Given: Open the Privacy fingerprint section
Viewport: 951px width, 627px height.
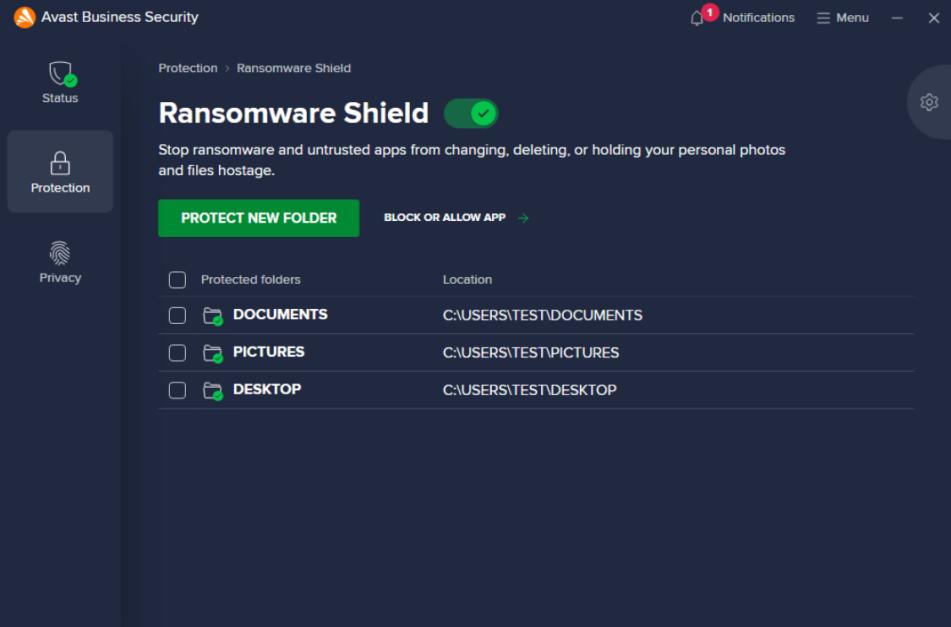Looking at the screenshot, I should pos(60,262).
